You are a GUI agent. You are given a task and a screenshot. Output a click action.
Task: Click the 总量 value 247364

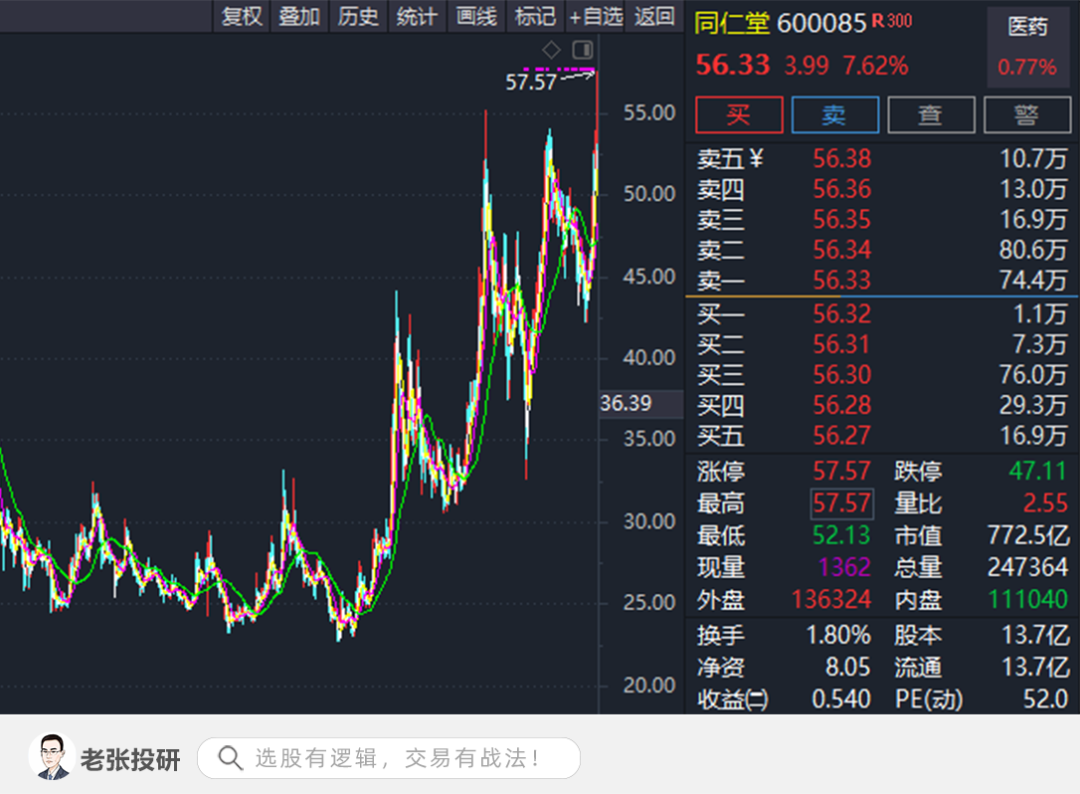point(1028,567)
